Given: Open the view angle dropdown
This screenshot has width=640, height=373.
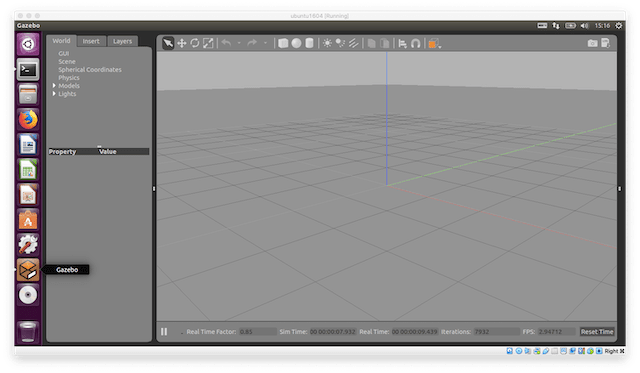Looking at the screenshot, I should tap(434, 43).
